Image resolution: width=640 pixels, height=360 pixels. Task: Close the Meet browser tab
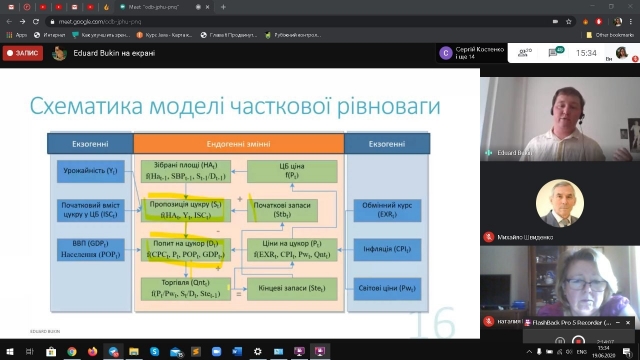click(208, 7)
